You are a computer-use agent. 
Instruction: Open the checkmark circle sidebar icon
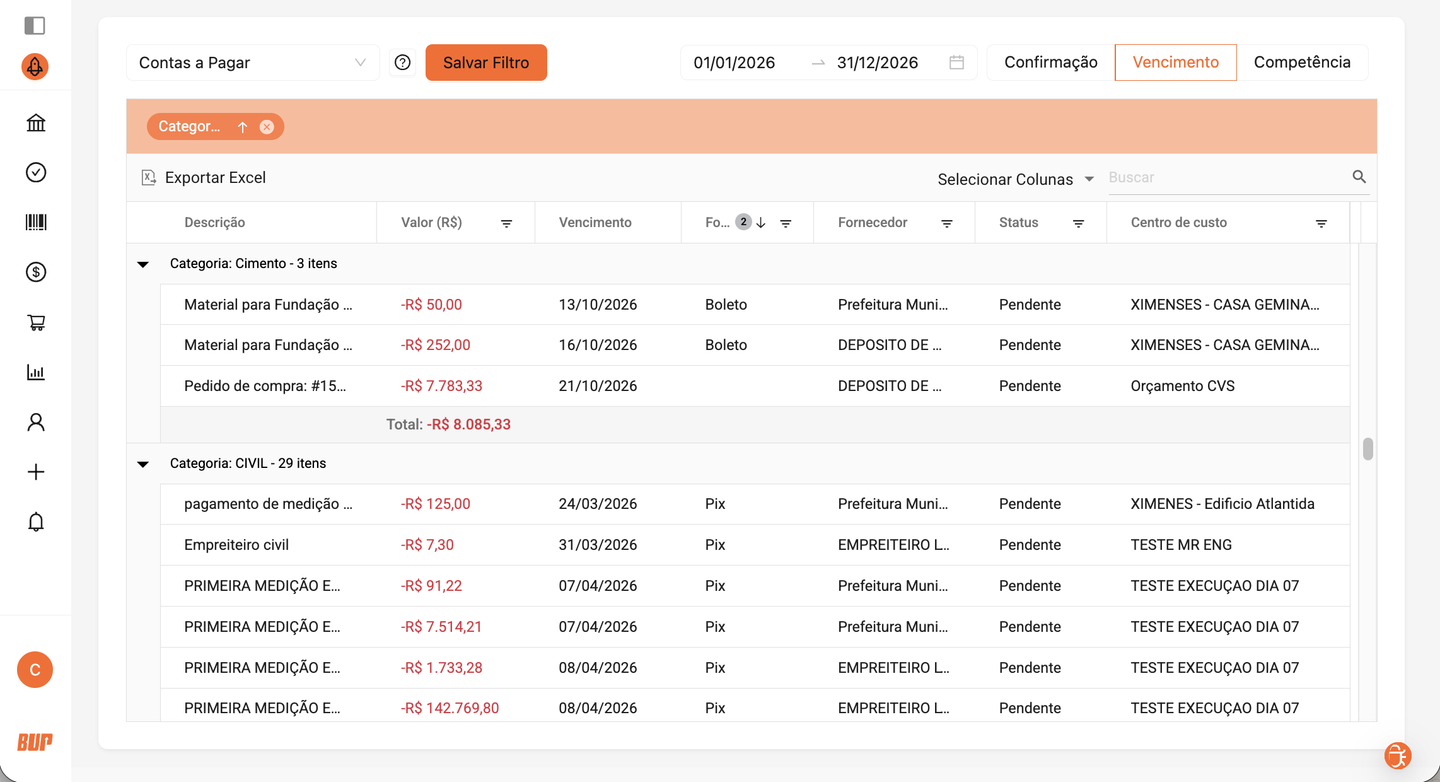[x=36, y=173]
